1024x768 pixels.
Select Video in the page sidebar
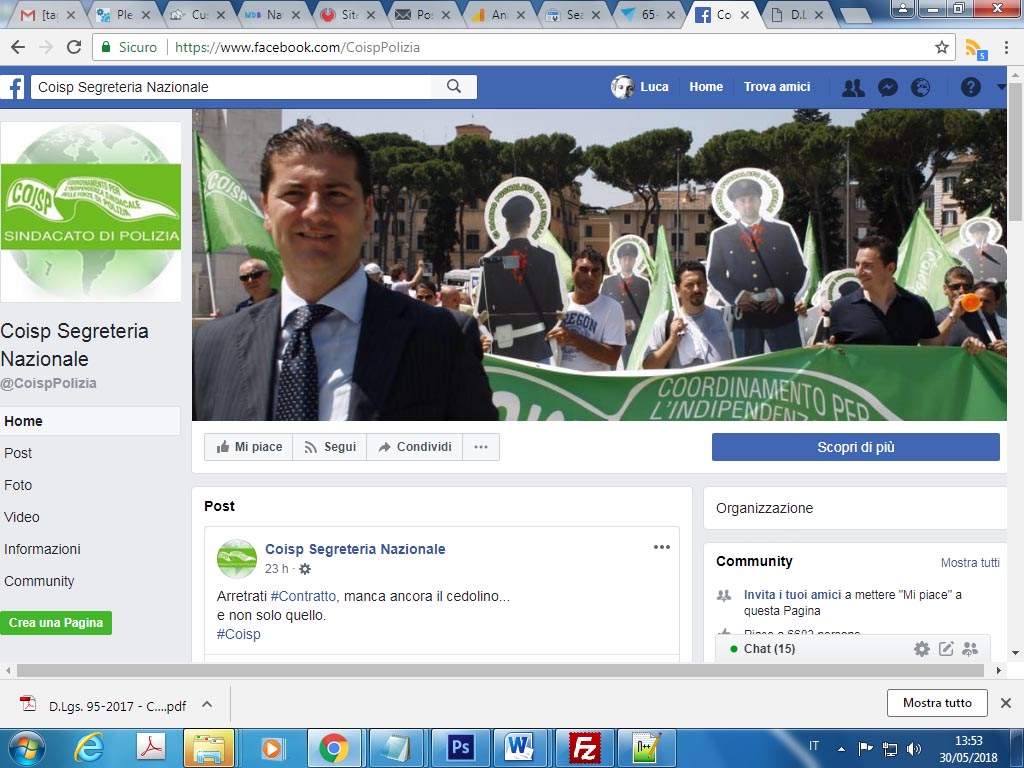click(x=22, y=517)
